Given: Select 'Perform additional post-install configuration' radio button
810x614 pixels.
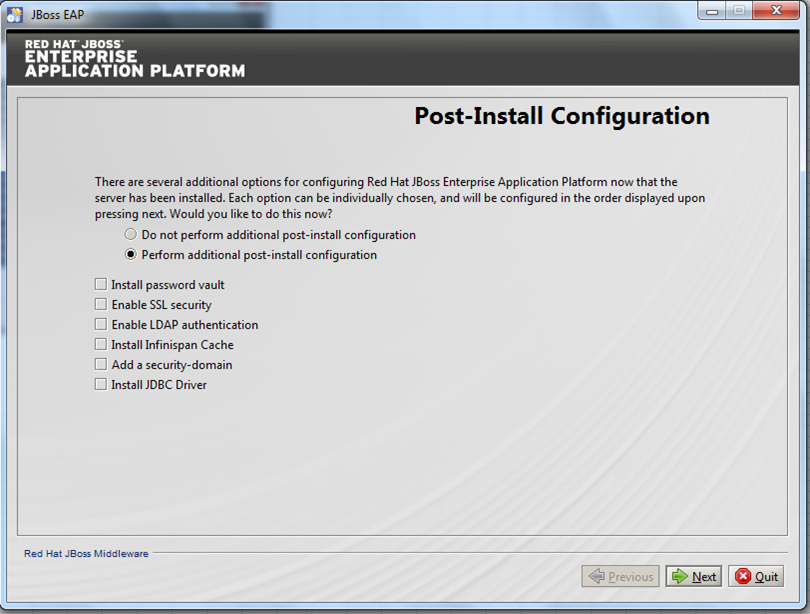Looking at the screenshot, I should [x=131, y=255].
